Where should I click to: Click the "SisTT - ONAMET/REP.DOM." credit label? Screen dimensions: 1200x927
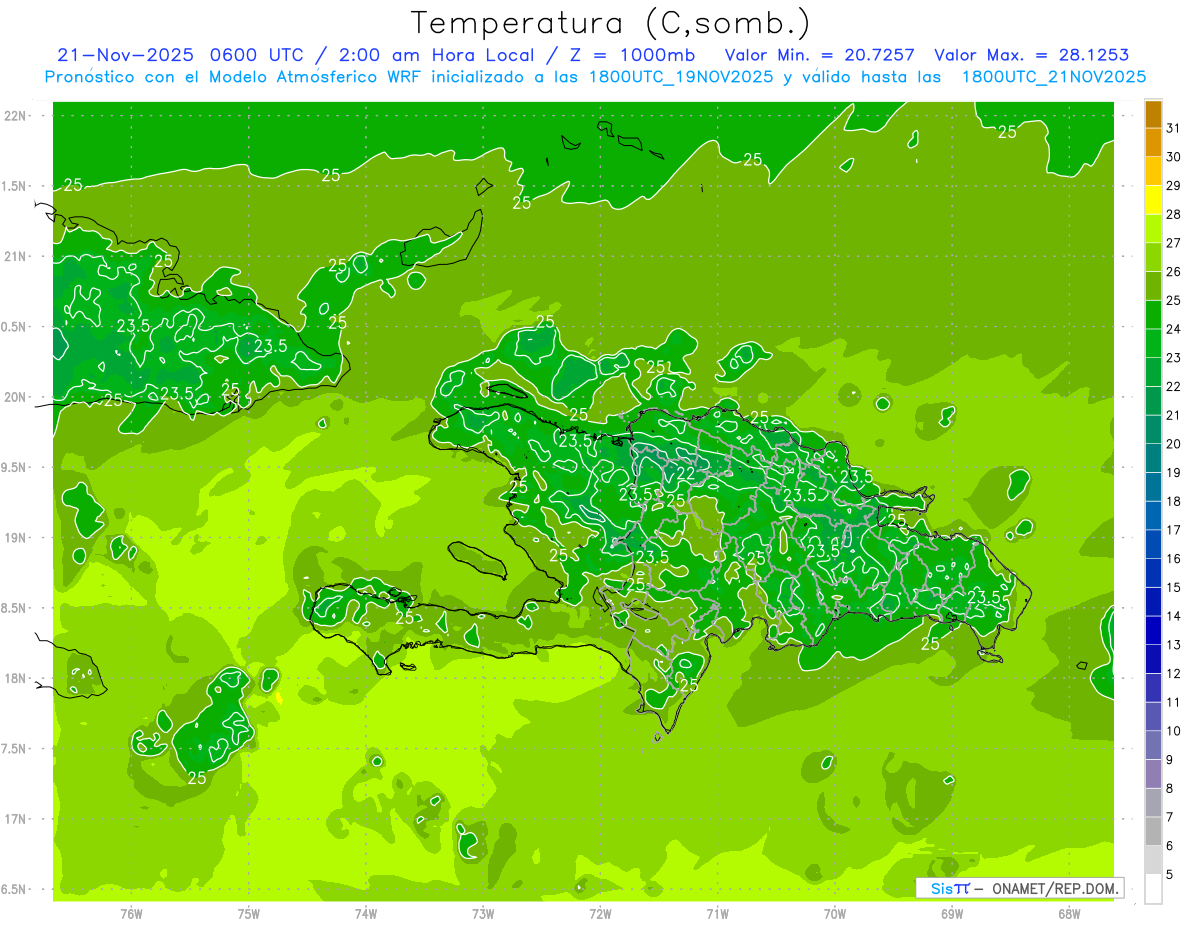[x=1020, y=888]
